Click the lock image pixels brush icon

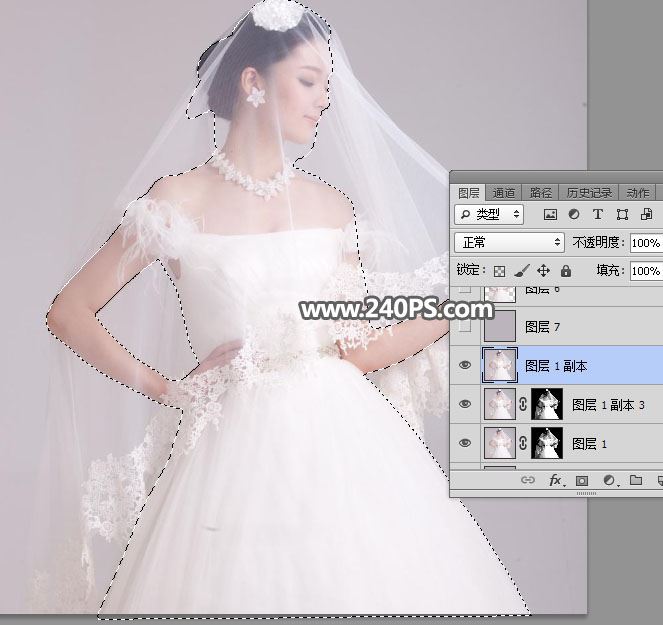pos(521,271)
